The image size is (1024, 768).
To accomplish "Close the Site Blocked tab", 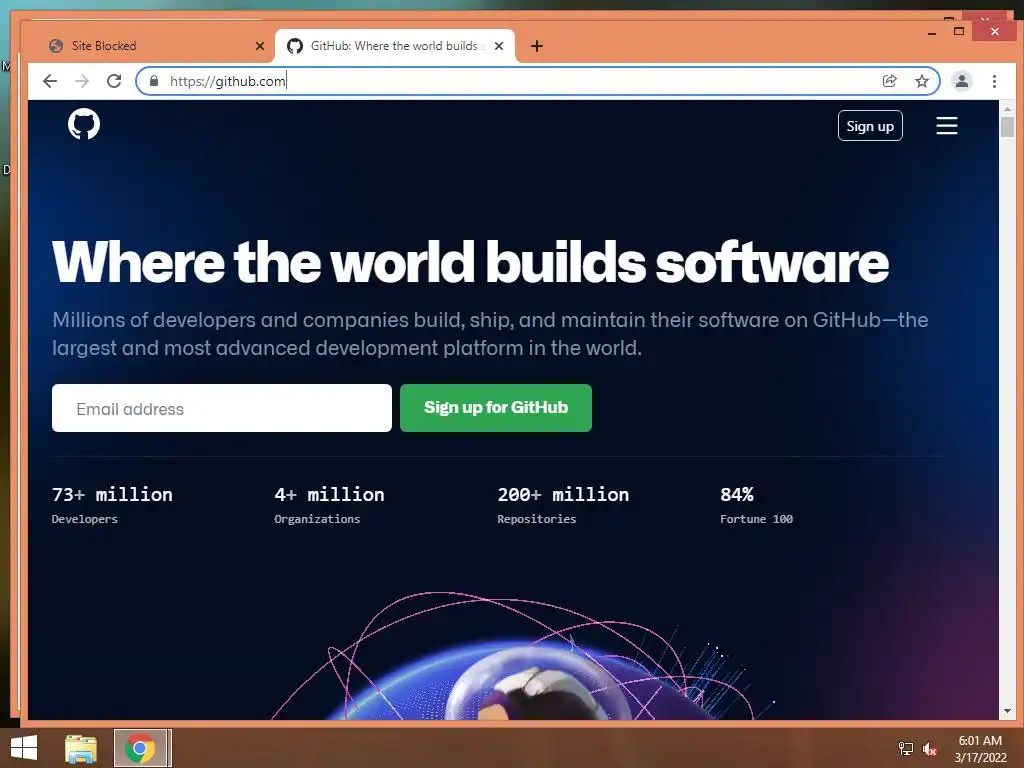I will tap(259, 46).
